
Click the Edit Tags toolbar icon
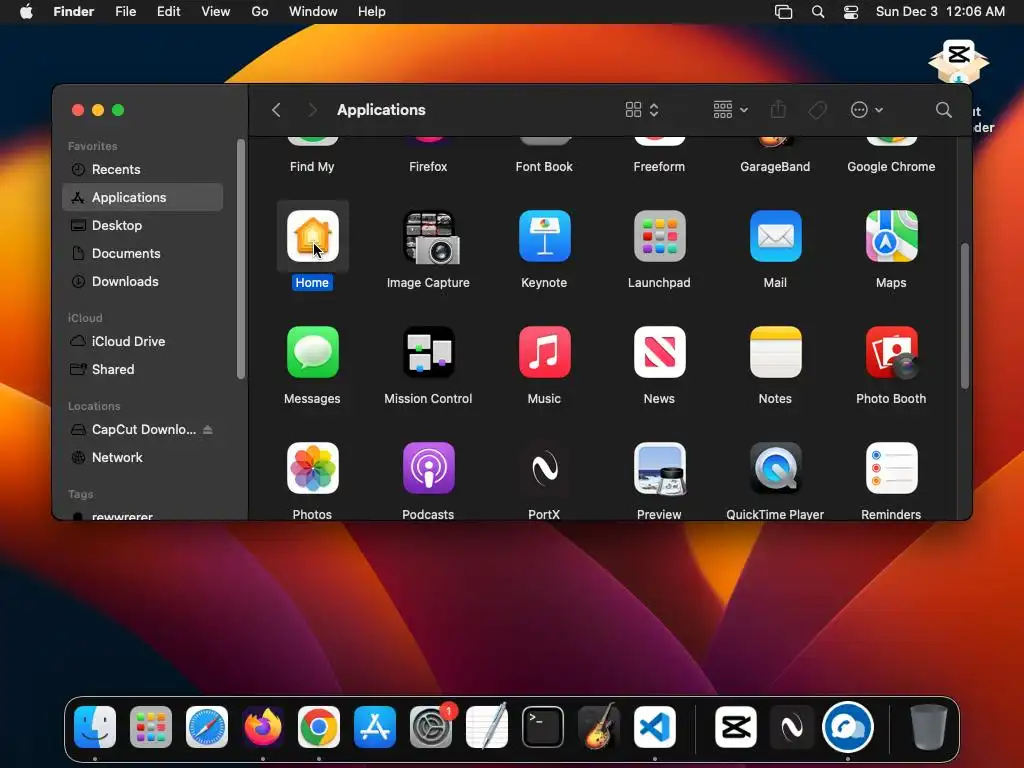coord(817,110)
